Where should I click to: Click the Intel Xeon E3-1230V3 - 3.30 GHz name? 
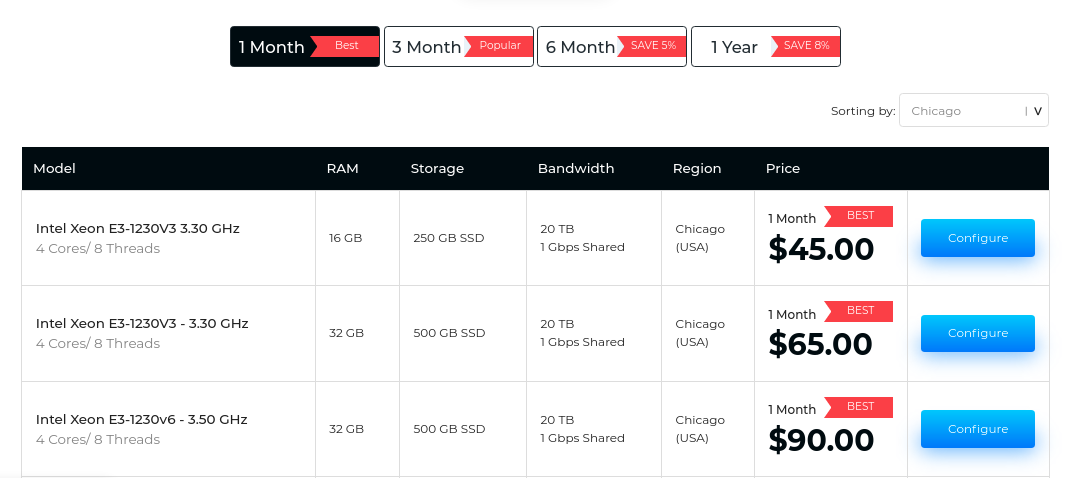pos(142,323)
